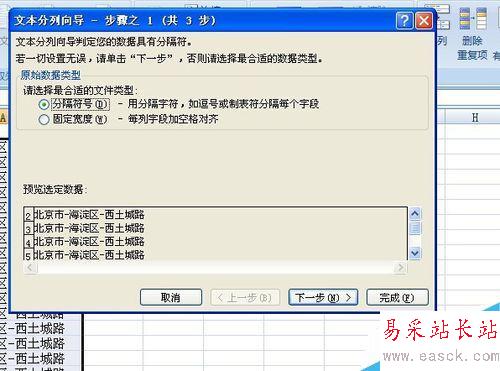Click the disabled 上一步 button
The image size is (500, 371).
[245, 297]
